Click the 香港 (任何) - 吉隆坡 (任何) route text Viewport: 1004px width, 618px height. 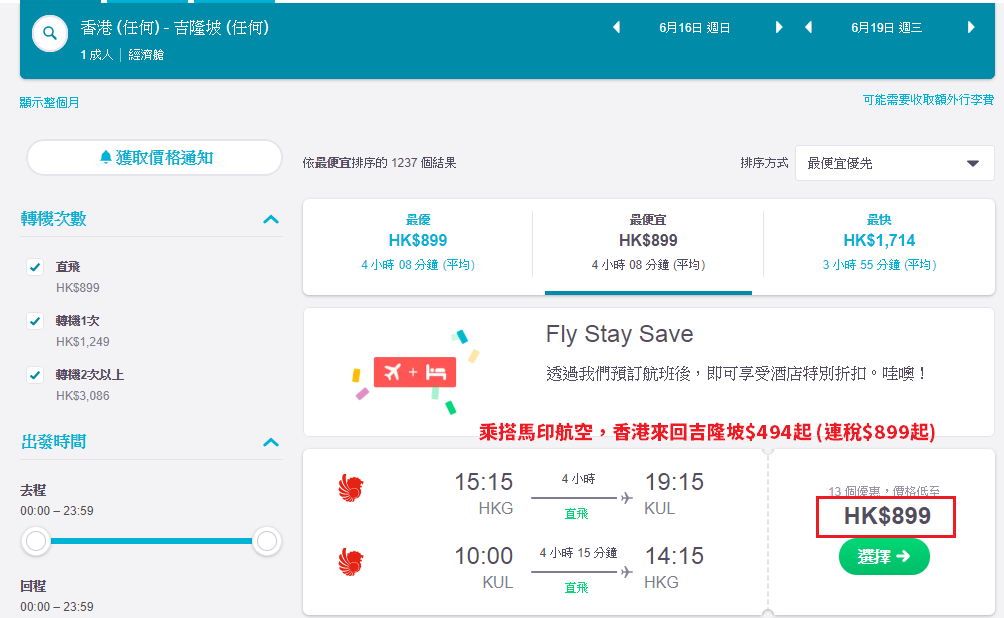pos(175,28)
